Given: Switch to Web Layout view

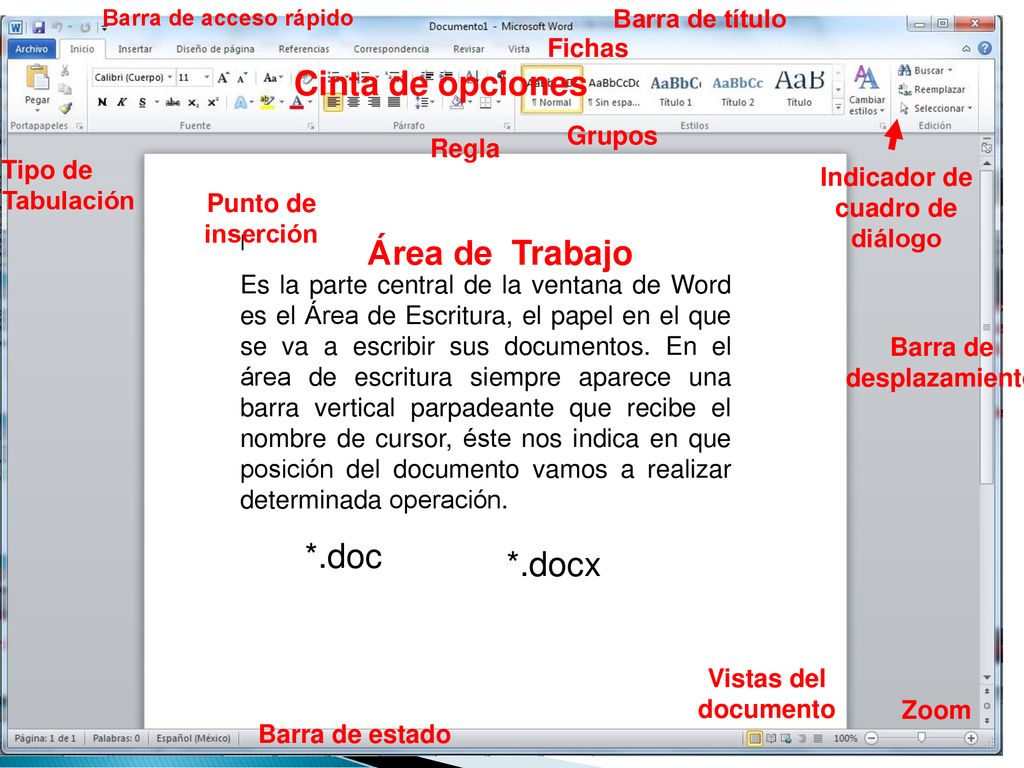Looking at the screenshot, I should (x=786, y=738).
